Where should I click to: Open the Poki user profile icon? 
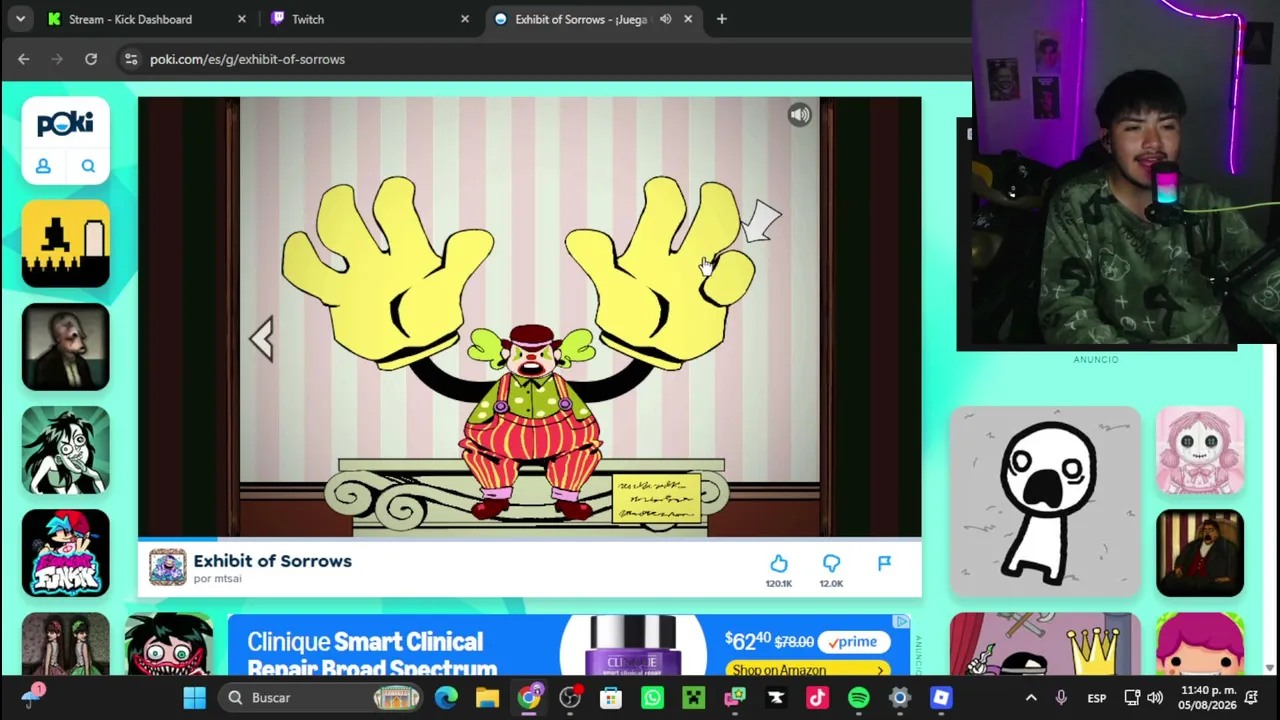43,166
